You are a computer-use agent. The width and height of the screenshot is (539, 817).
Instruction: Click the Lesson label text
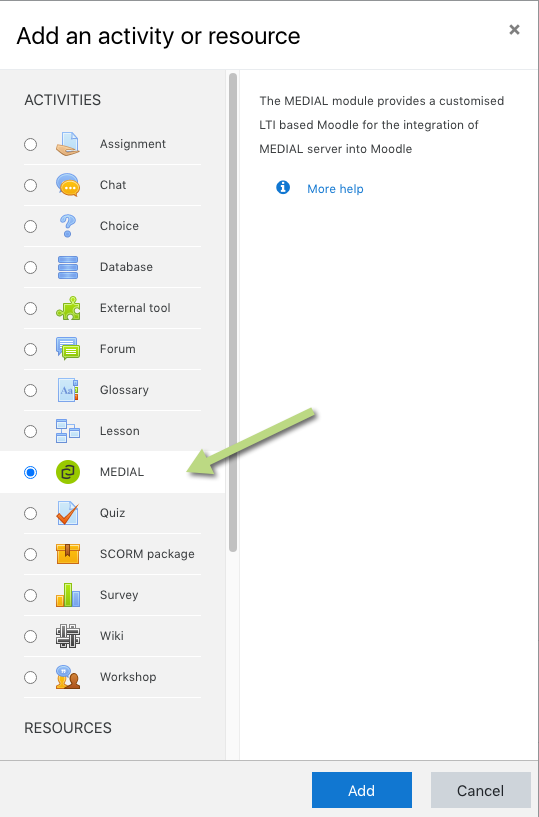[x=119, y=431]
